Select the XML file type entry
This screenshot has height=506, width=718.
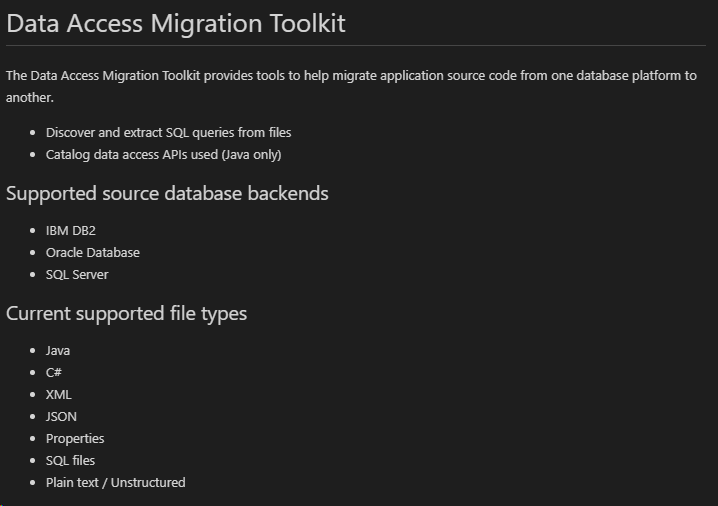point(59,394)
